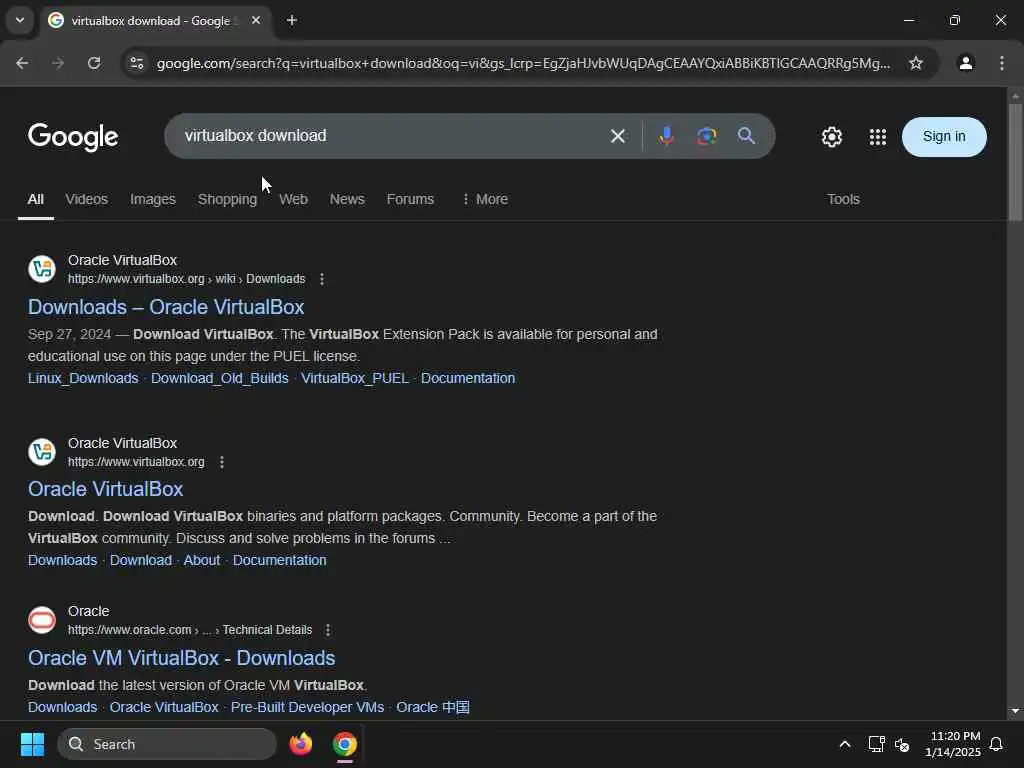Open the Chrome profile icon

point(965,63)
